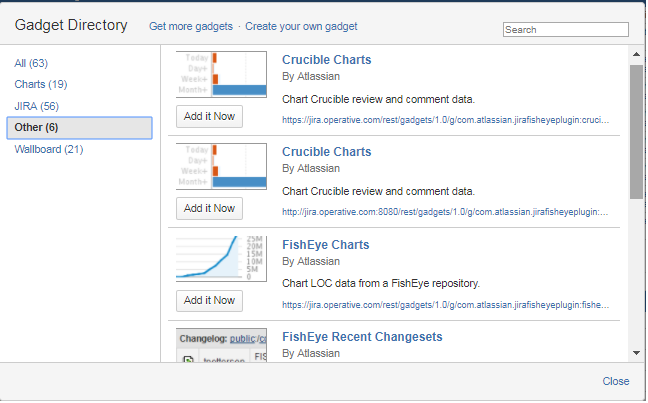This screenshot has width=648, height=403.
Task: Click the Changelog preview thumbnail
Action: (x=222, y=345)
